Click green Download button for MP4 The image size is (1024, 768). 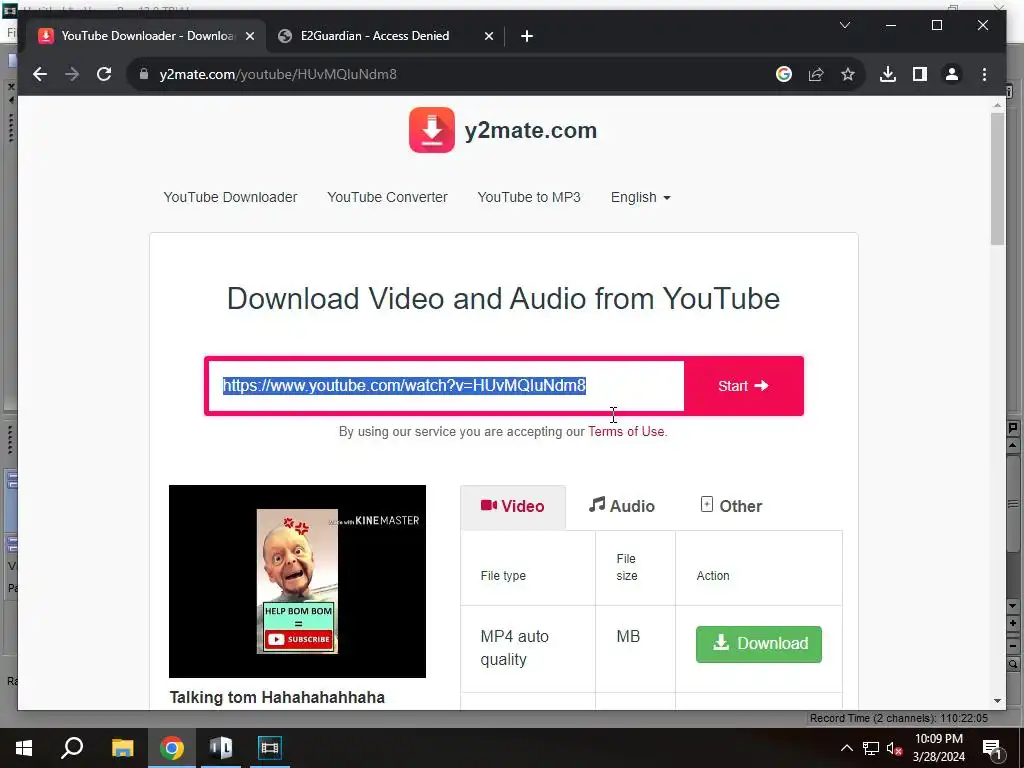759,645
